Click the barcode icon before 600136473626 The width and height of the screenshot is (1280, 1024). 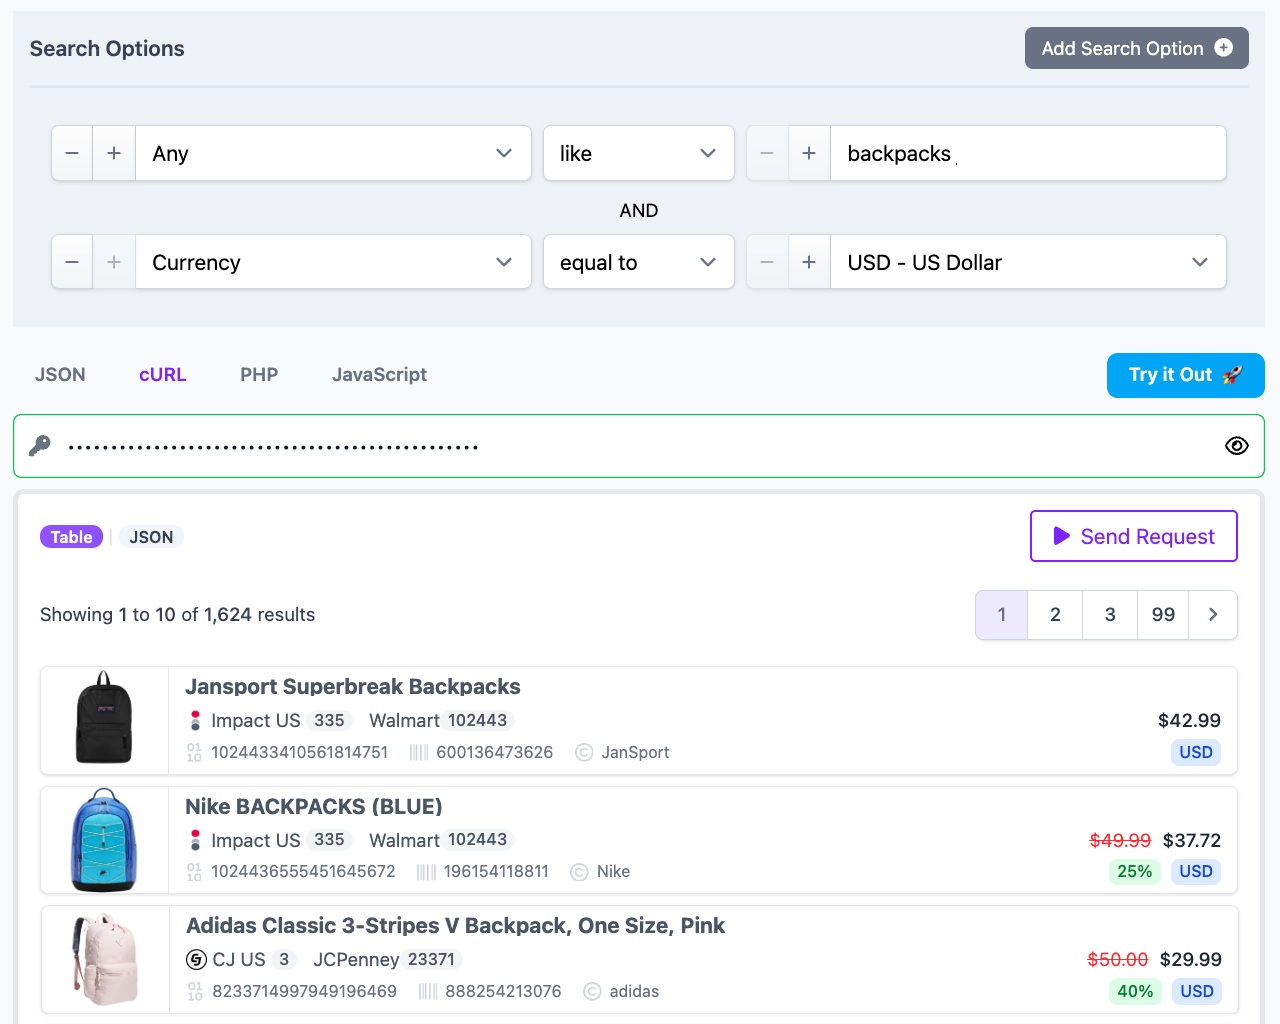pyautogui.click(x=419, y=752)
